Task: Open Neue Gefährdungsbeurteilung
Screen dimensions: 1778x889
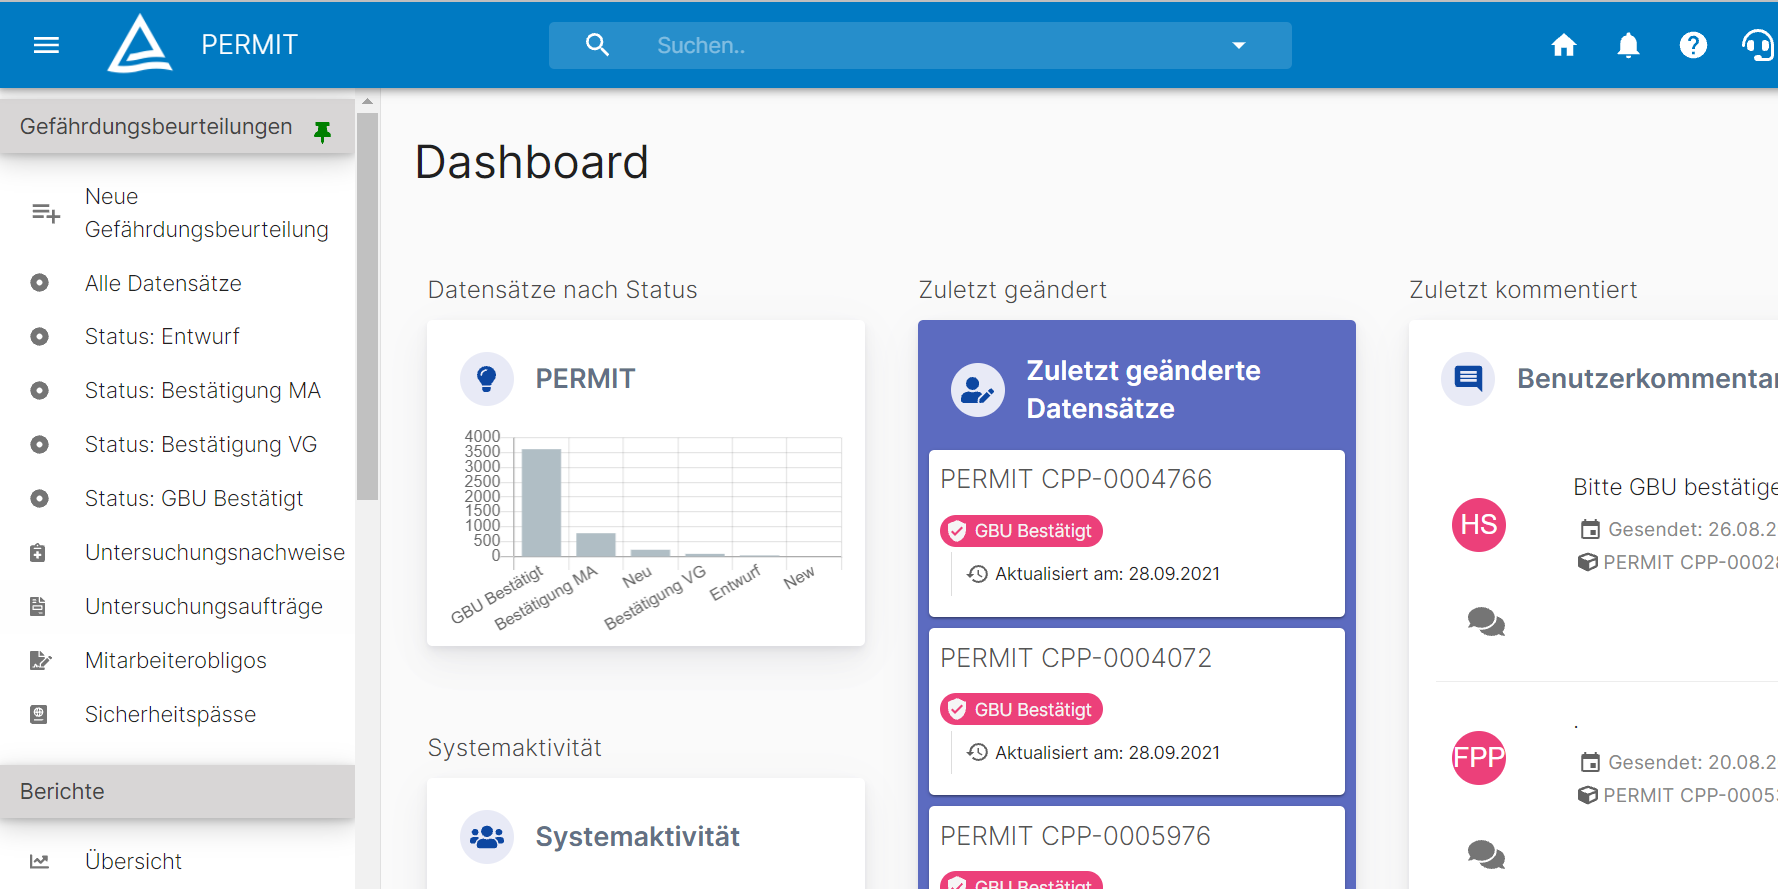Action: (x=206, y=213)
